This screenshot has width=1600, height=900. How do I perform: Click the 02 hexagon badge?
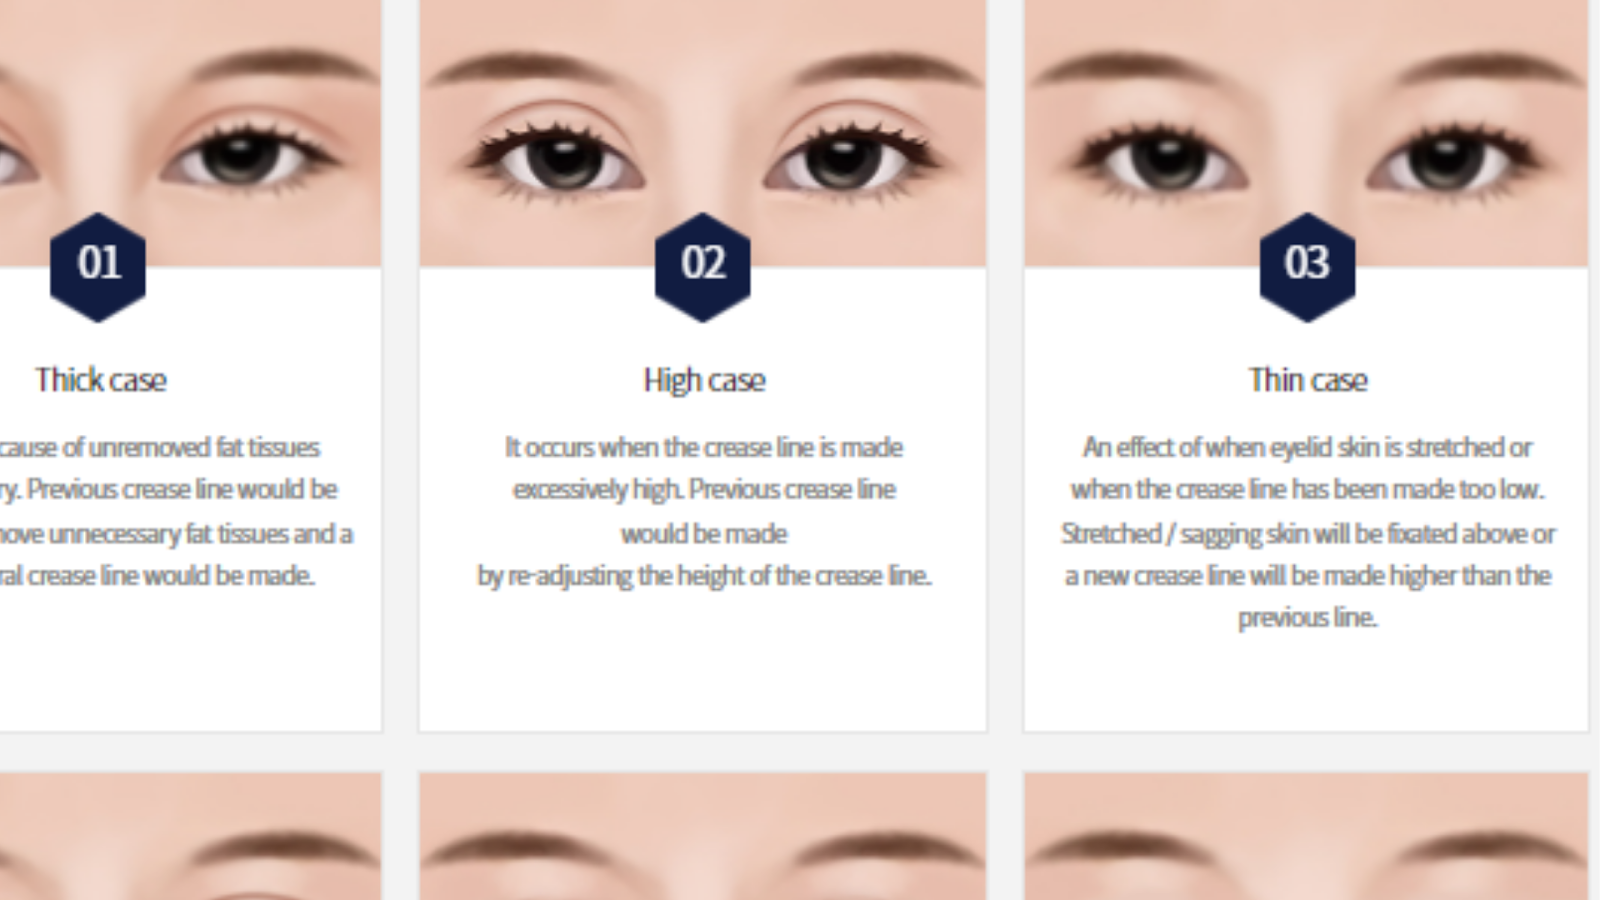[703, 266]
